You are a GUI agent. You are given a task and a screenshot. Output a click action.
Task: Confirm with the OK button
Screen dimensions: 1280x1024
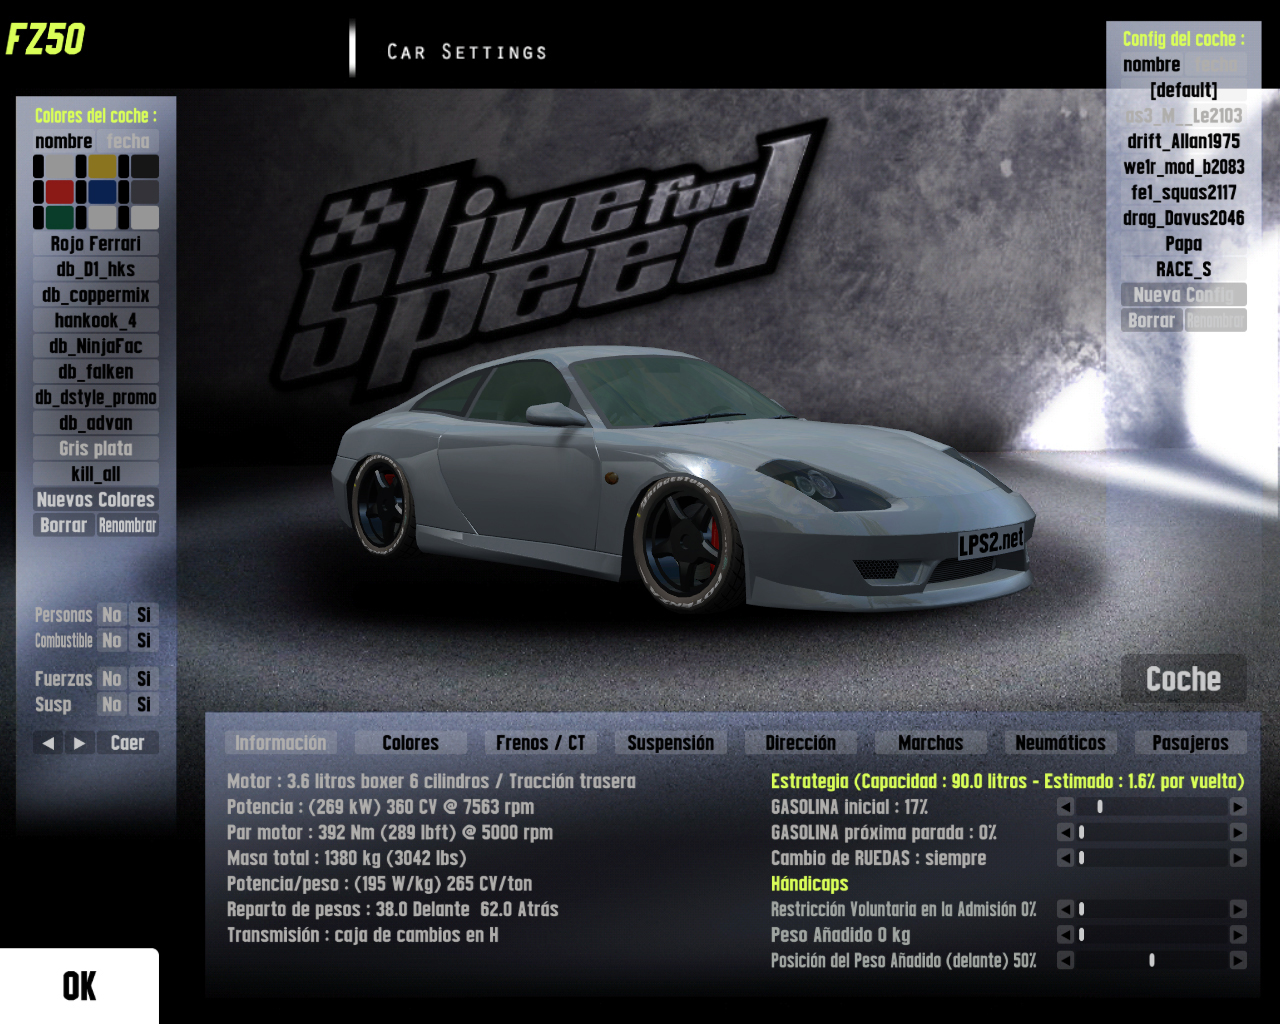tap(79, 986)
